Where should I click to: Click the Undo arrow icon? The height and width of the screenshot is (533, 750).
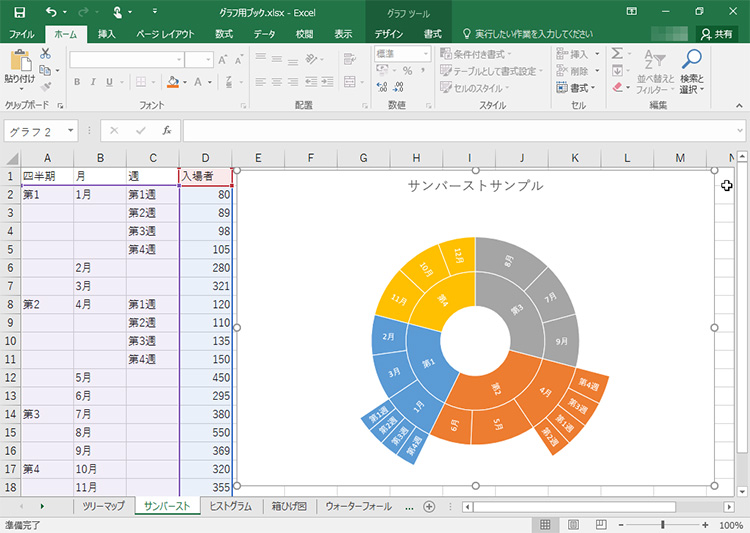pyautogui.click(x=51, y=11)
